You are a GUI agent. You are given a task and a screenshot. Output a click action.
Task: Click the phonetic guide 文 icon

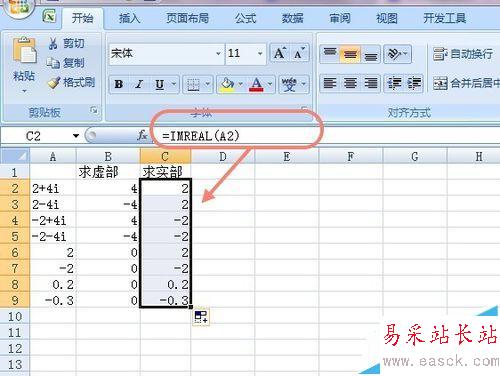coord(289,84)
